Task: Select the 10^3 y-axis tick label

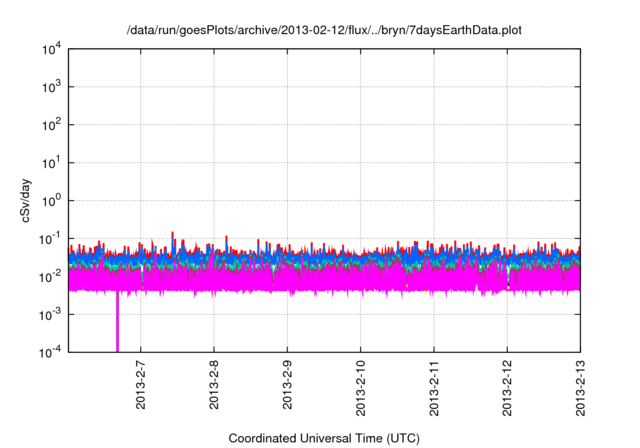Action: coord(51,87)
